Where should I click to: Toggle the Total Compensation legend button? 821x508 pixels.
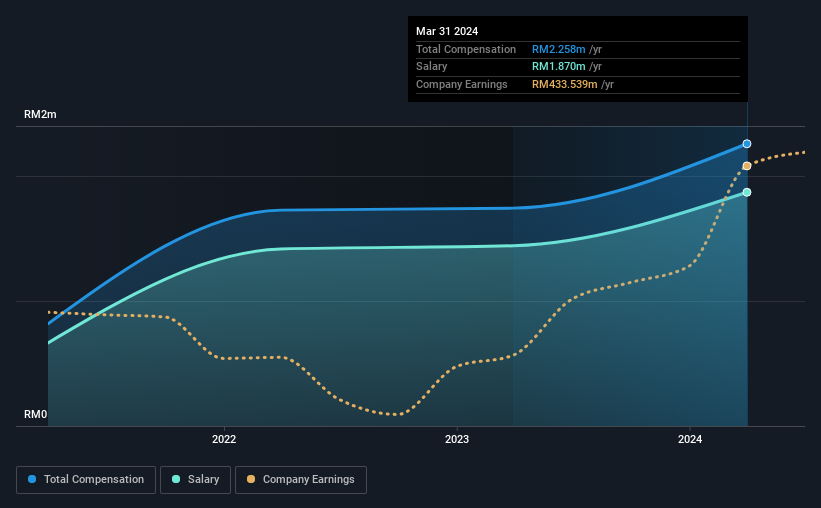point(86,480)
